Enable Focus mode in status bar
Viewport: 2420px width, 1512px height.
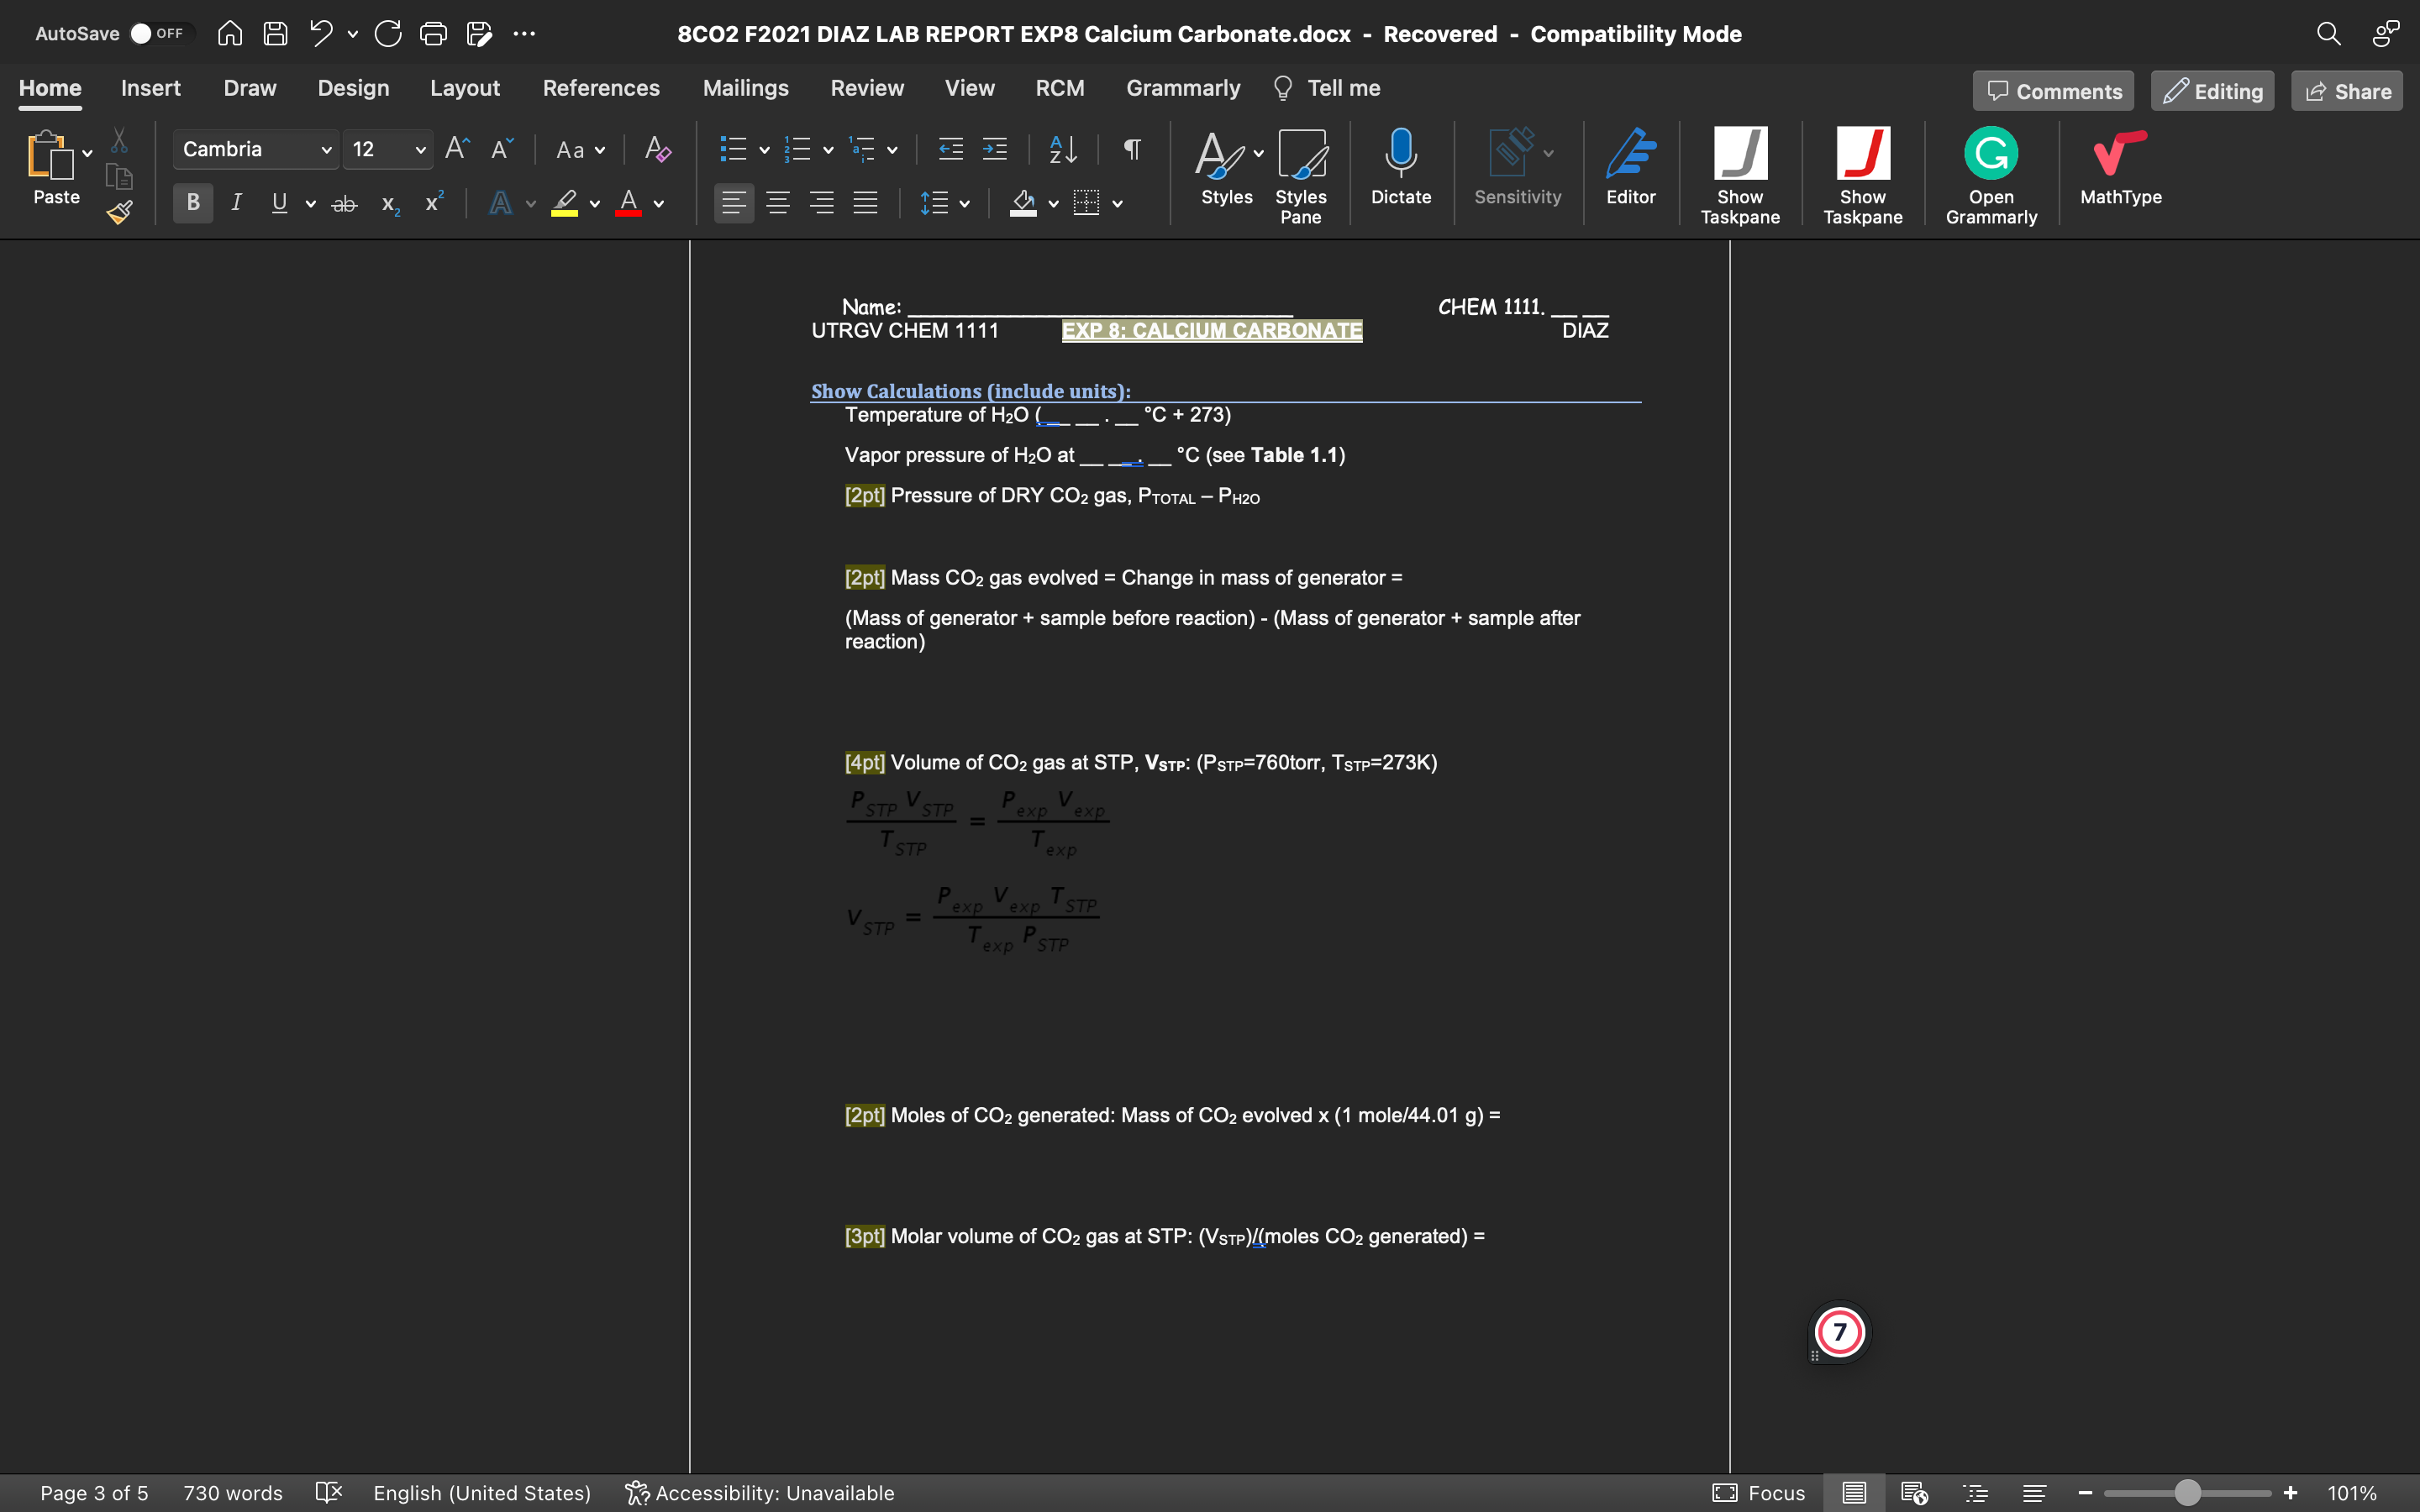1759,1493
